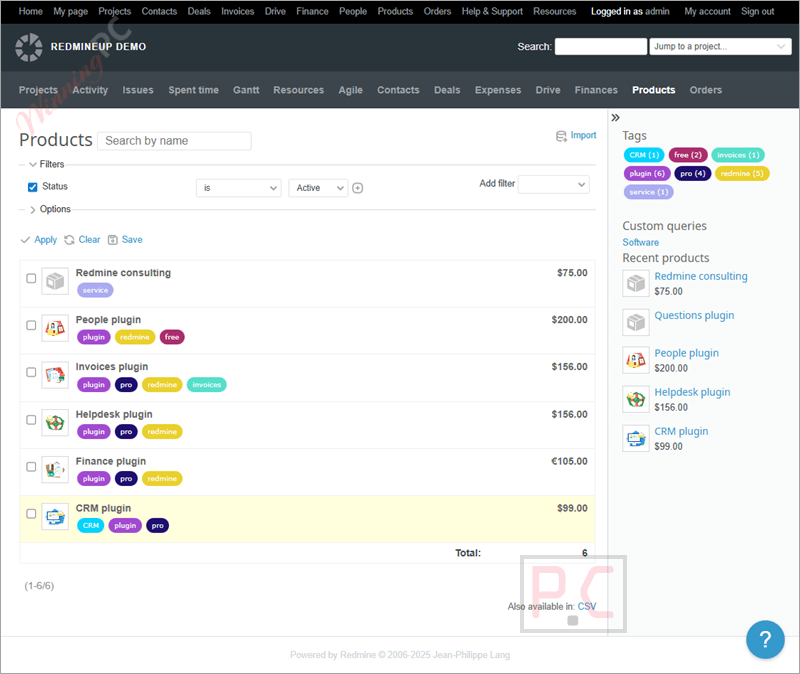The image size is (800, 674).
Task: Filter by the CRM (1) tag in sidebar
Action: pos(644,155)
